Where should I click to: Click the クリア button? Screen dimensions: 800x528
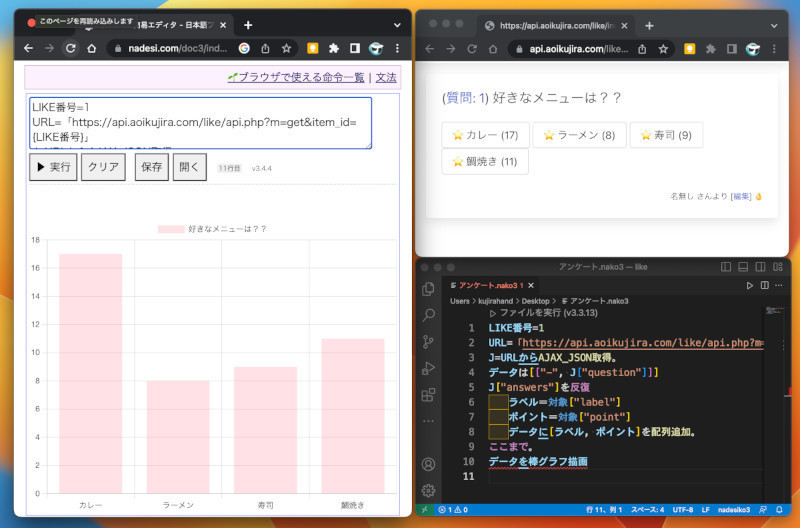point(103,167)
